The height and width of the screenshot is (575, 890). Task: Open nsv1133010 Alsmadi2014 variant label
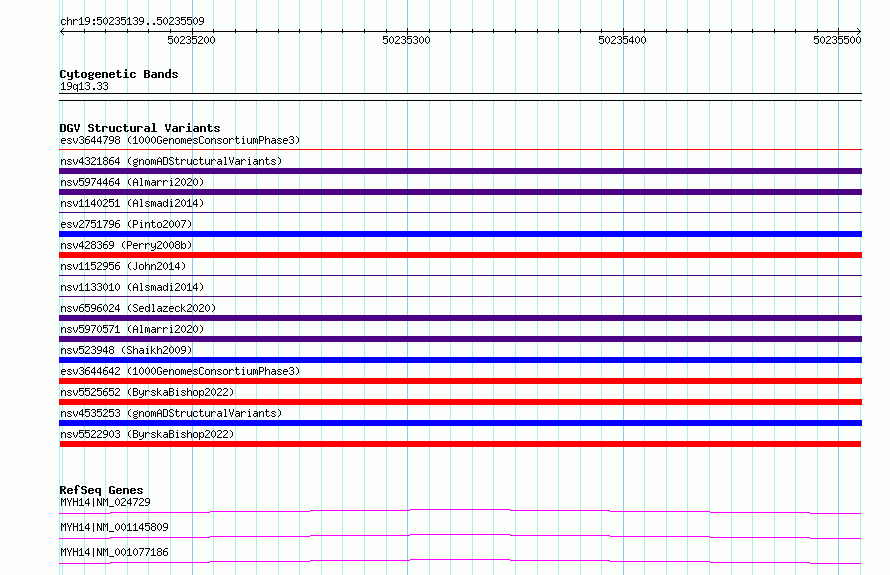click(x=132, y=287)
